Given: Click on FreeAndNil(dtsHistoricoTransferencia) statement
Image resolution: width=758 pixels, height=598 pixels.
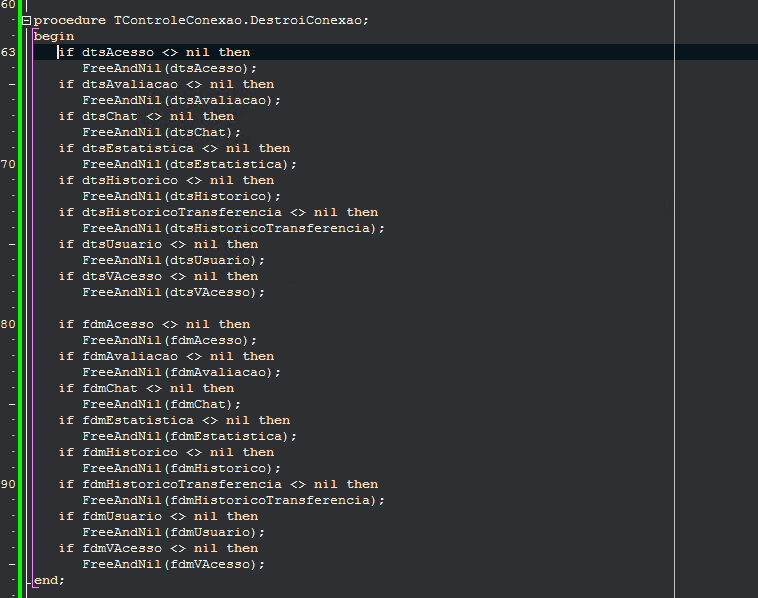Looking at the screenshot, I should click(x=233, y=228).
